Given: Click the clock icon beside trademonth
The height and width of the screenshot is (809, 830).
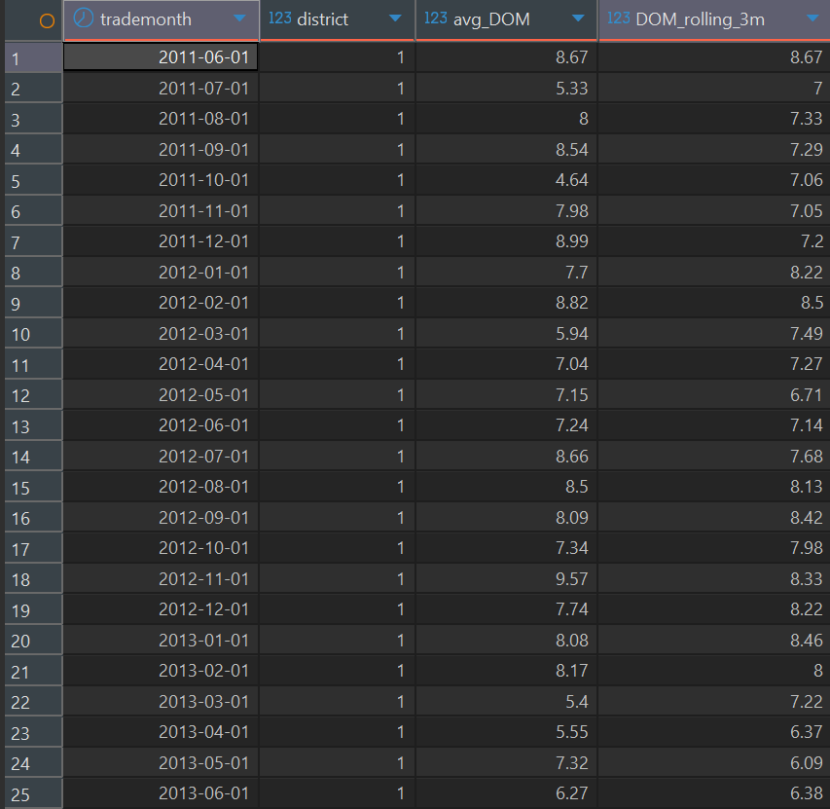Looking at the screenshot, I should pos(83,18).
